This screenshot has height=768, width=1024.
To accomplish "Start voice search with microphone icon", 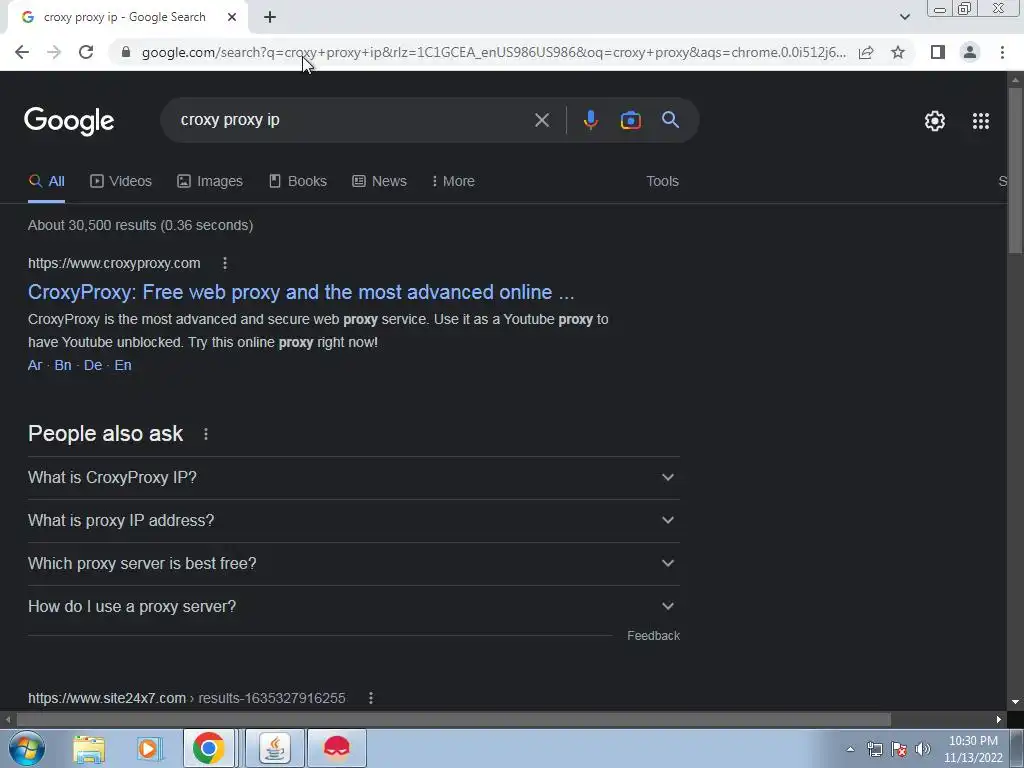I will (x=590, y=120).
